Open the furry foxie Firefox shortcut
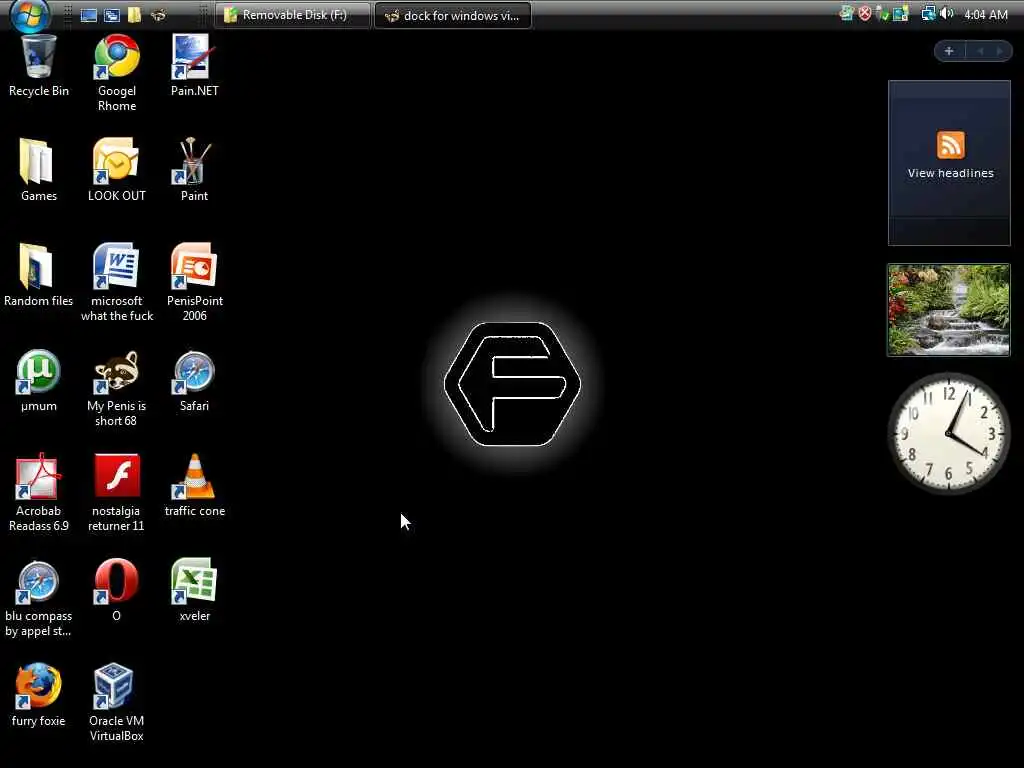Screen dimensions: 1024x768 (39, 696)
